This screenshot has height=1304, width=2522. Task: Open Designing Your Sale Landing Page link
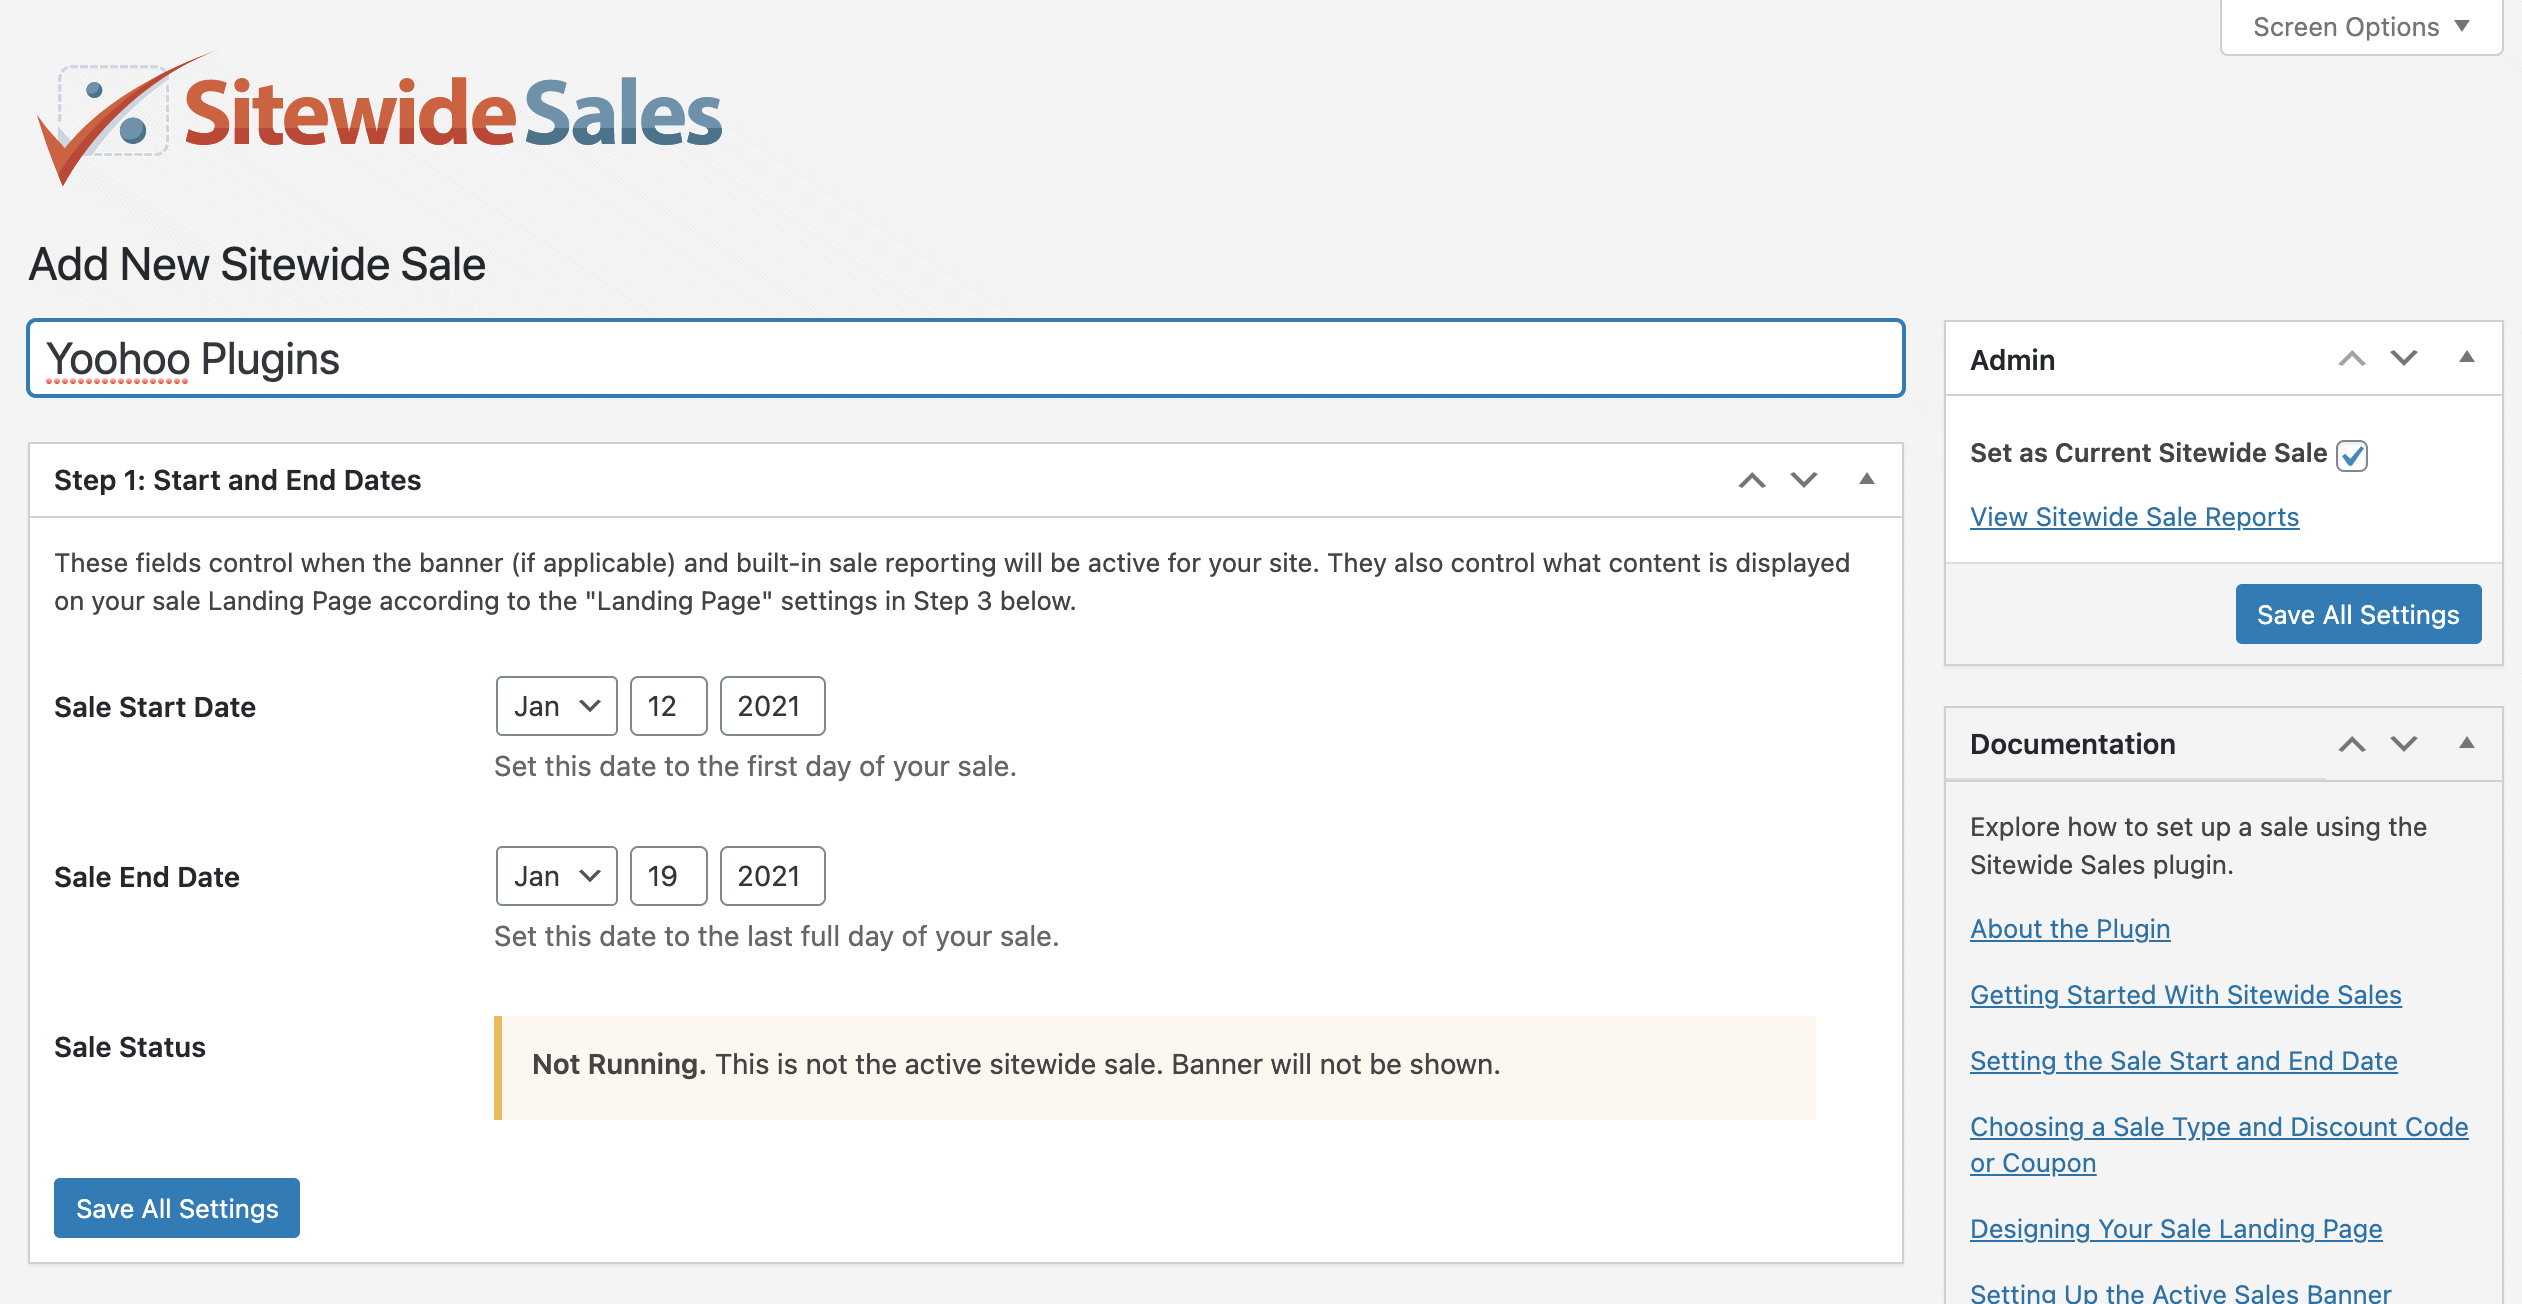pos(2176,1229)
